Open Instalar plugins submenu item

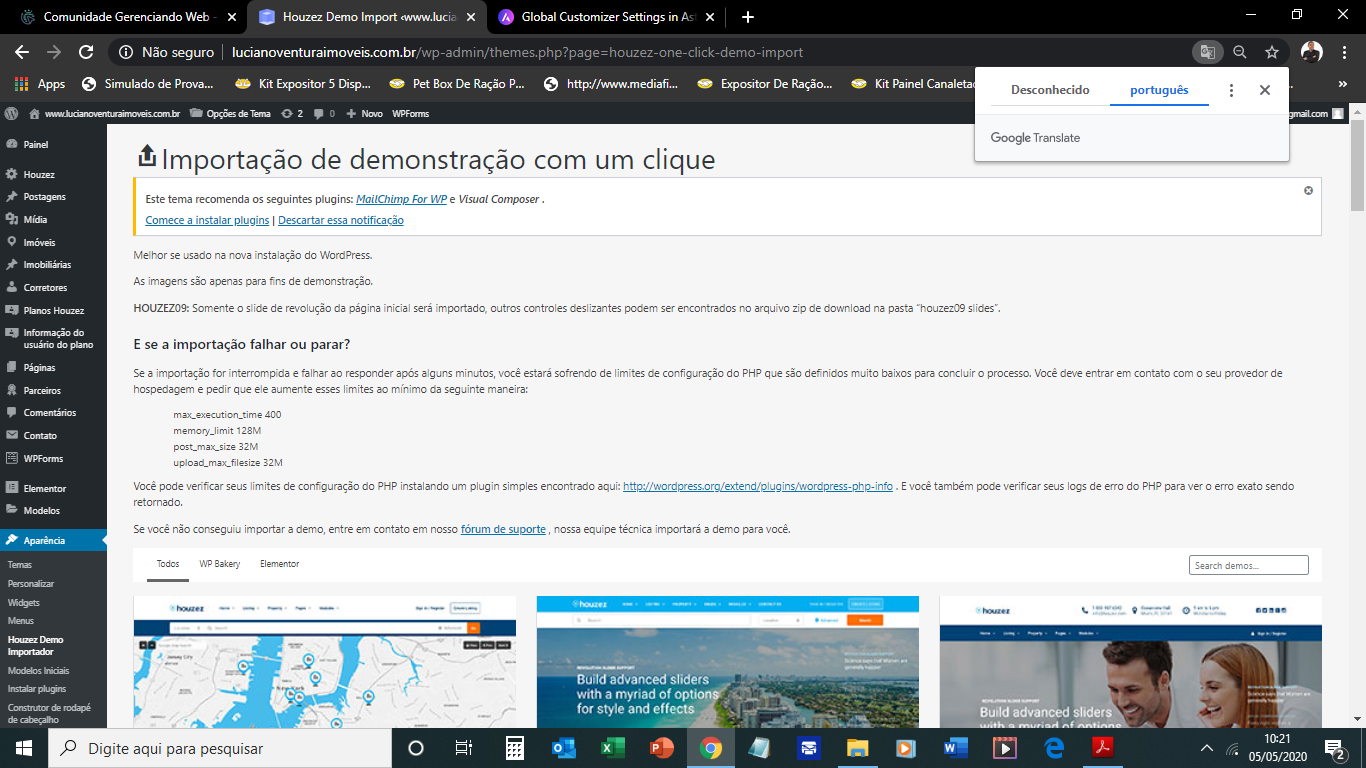pyautogui.click(x=37, y=689)
